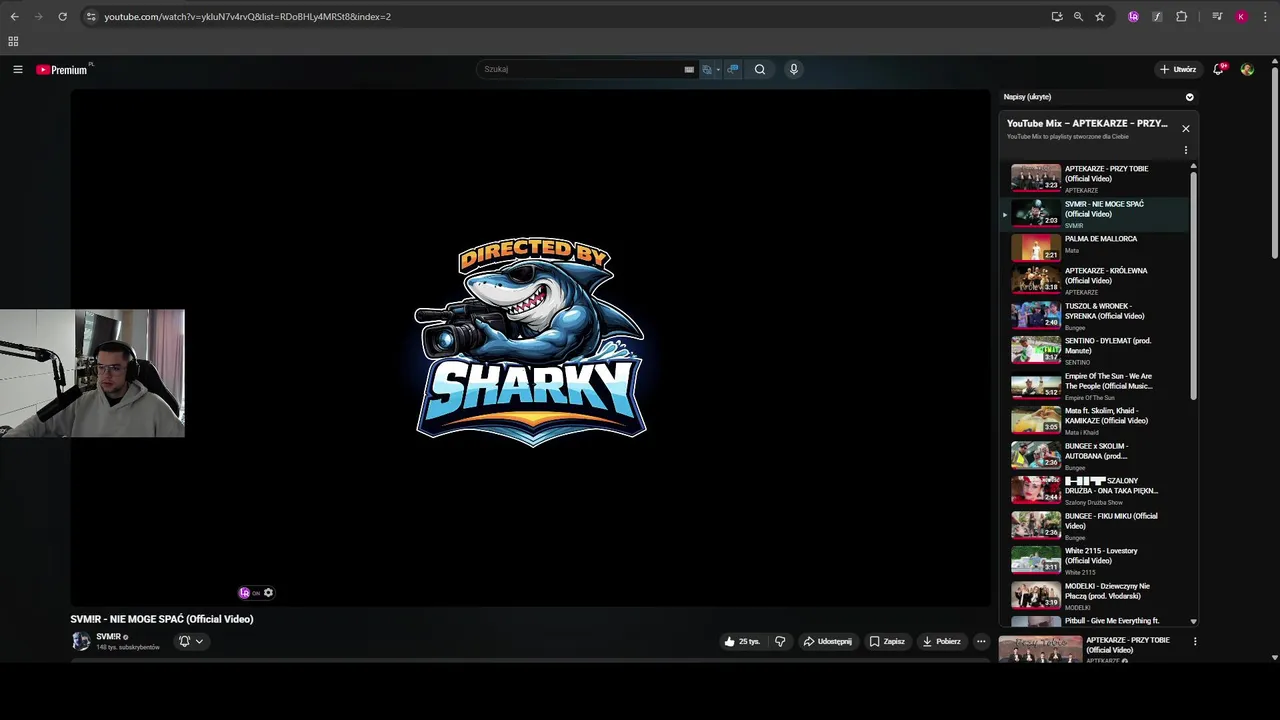
Task: Click the comment search extension icon
Action: click(x=733, y=69)
